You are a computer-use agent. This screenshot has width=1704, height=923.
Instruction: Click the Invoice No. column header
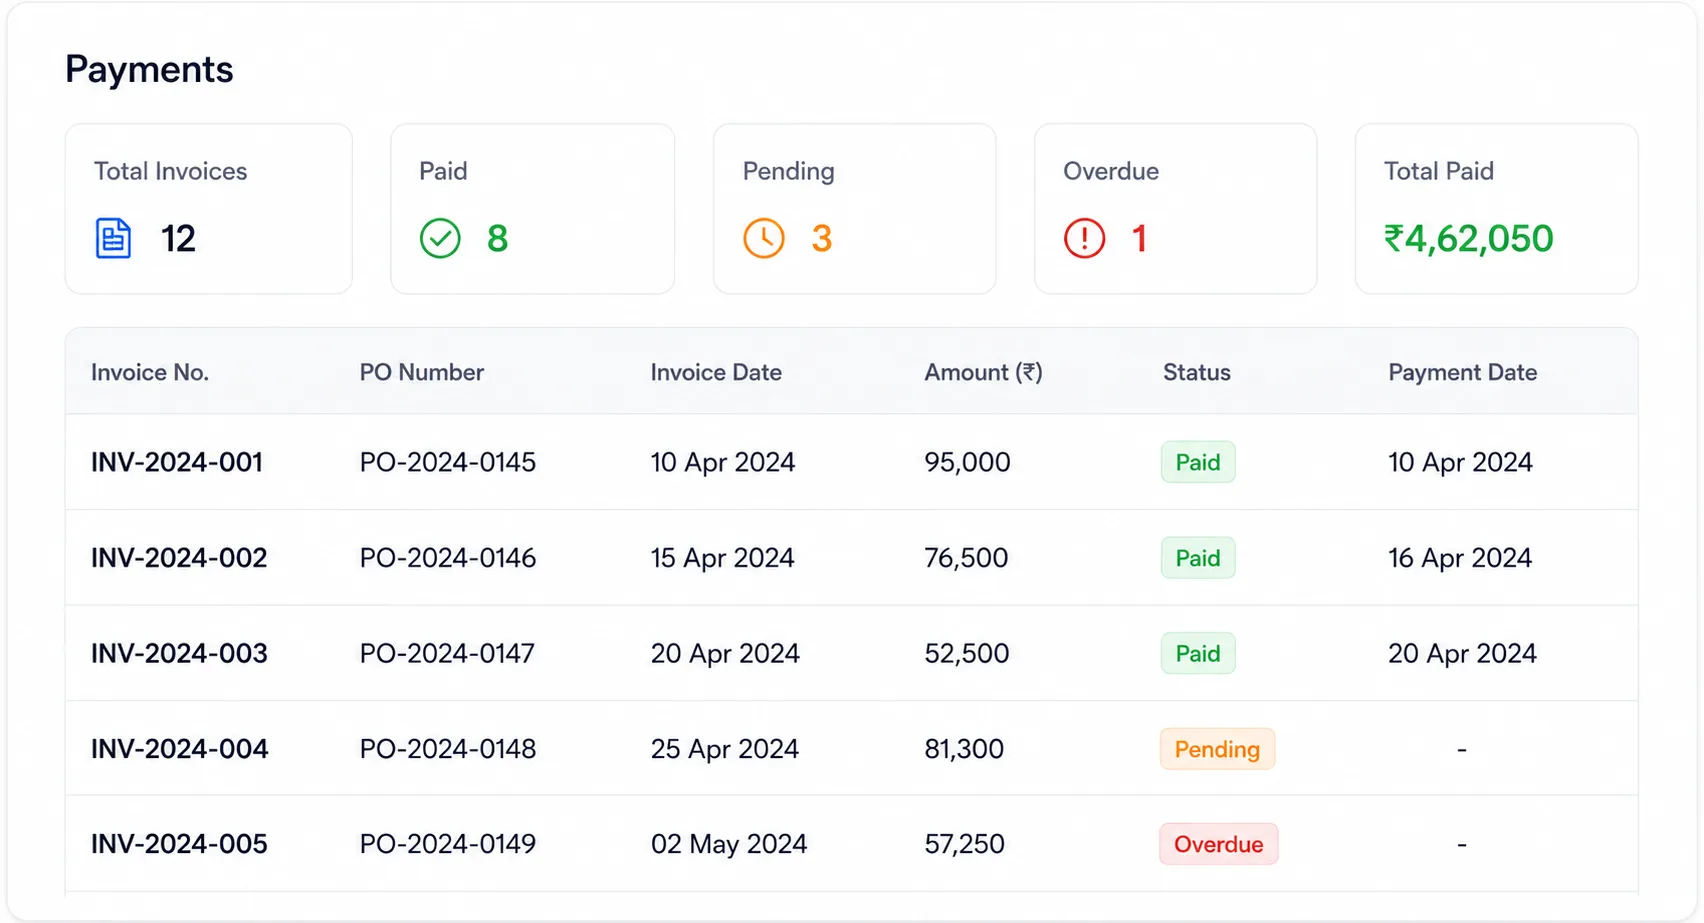pyautogui.click(x=150, y=372)
